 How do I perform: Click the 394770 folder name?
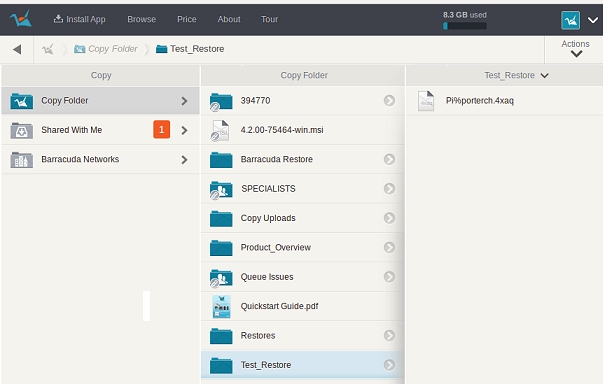[255, 101]
